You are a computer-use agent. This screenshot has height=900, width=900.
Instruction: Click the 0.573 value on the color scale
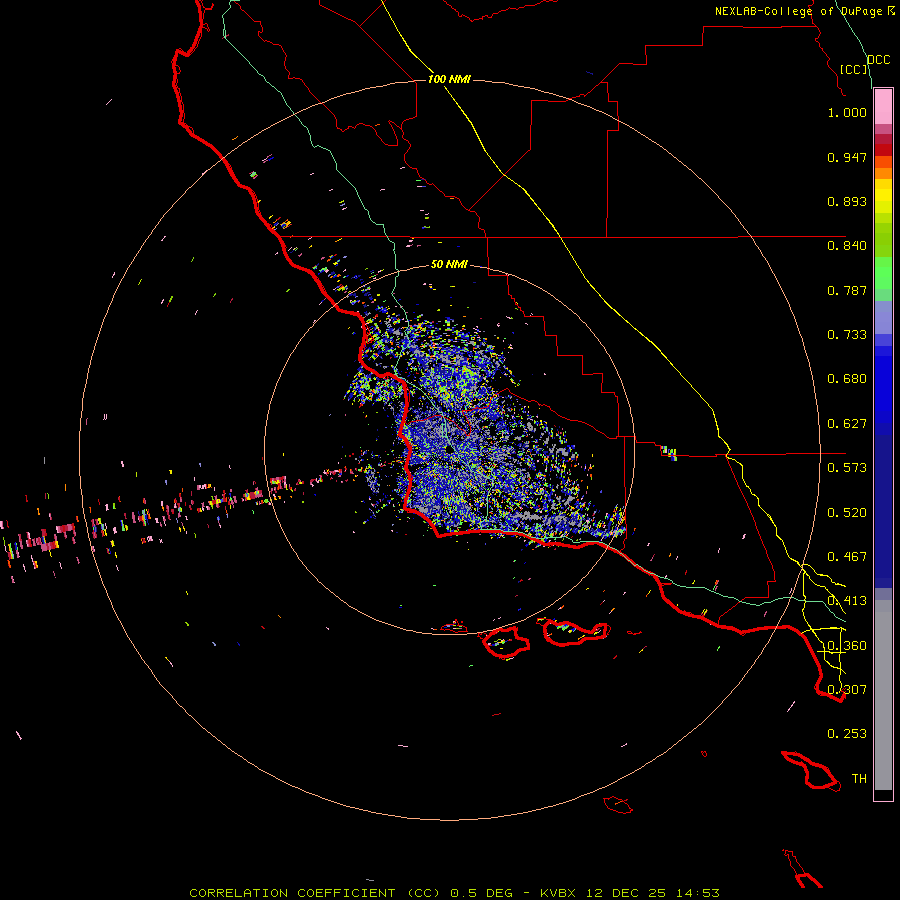coord(847,468)
